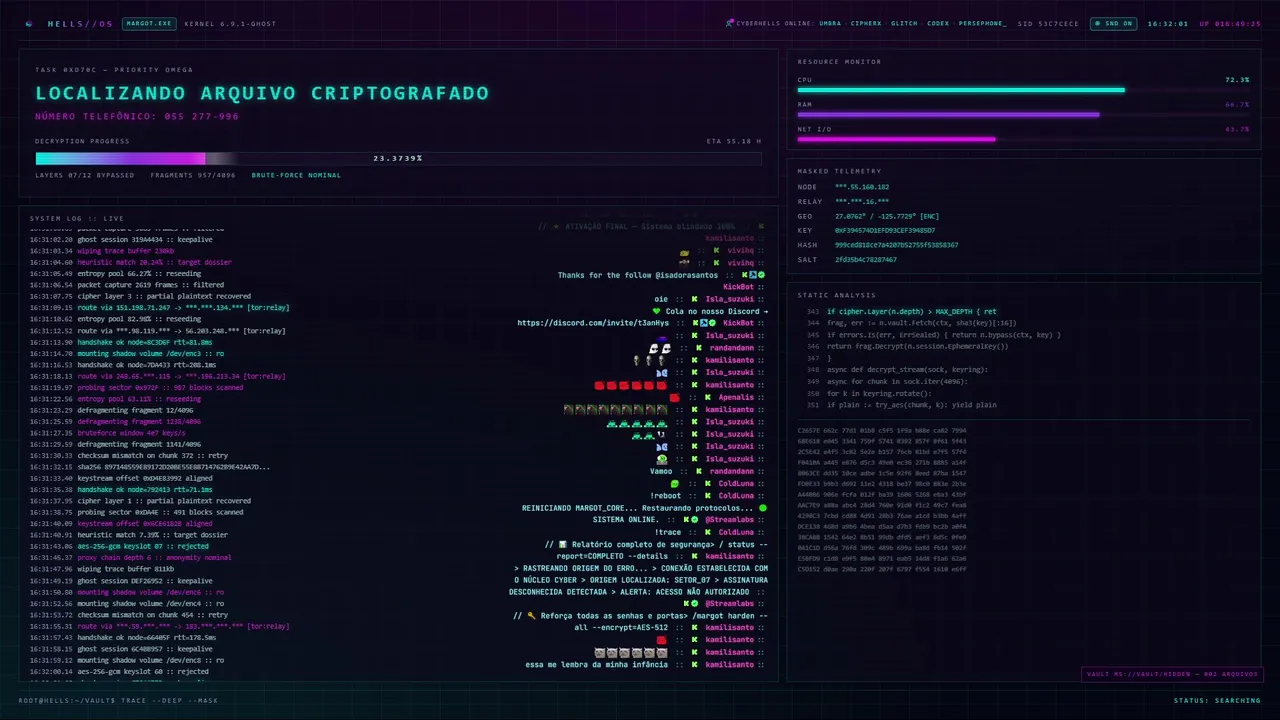This screenshot has height=720, width=1280.
Task: Click the KEY value 0xF394574D1EFD93CEF39485D7
Action: [885, 230]
